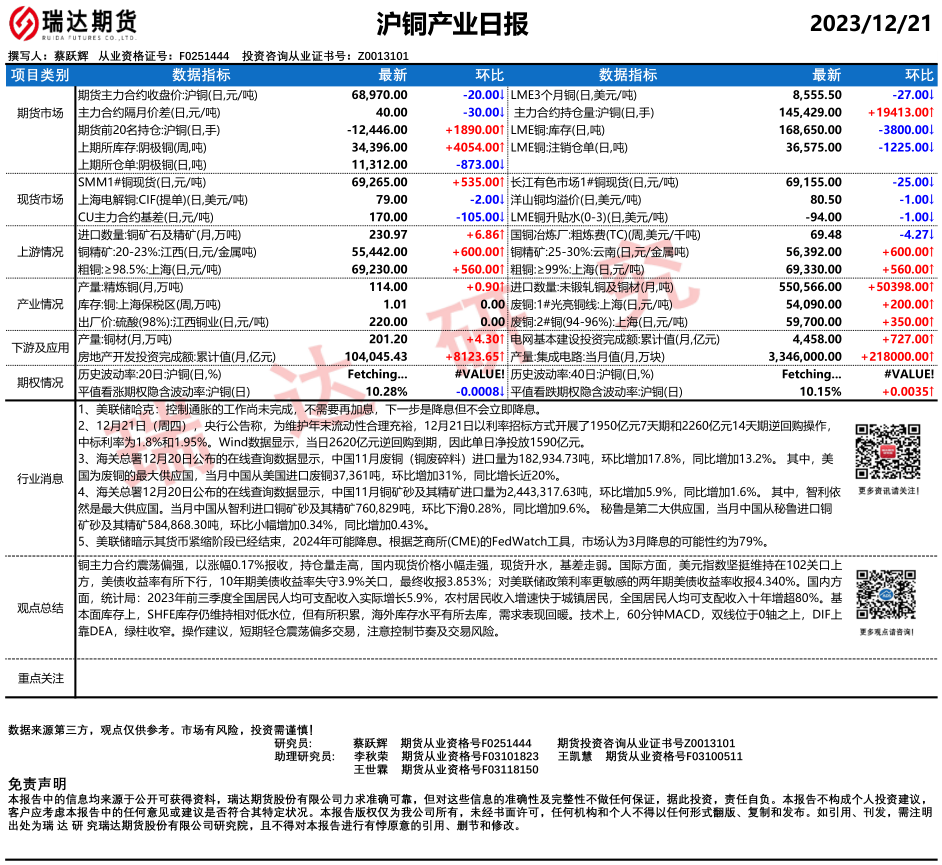Click the #VALUE! cell for 20日 历史波动率
The image size is (942, 865).
476,373
